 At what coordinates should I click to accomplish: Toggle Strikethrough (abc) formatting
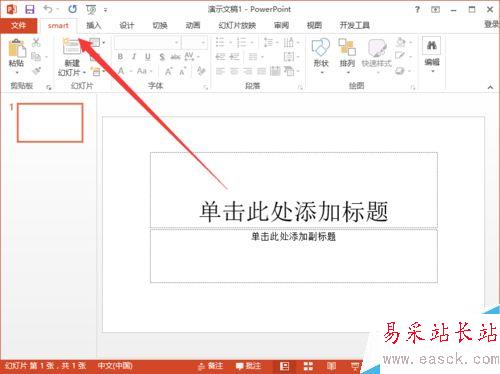(175, 57)
